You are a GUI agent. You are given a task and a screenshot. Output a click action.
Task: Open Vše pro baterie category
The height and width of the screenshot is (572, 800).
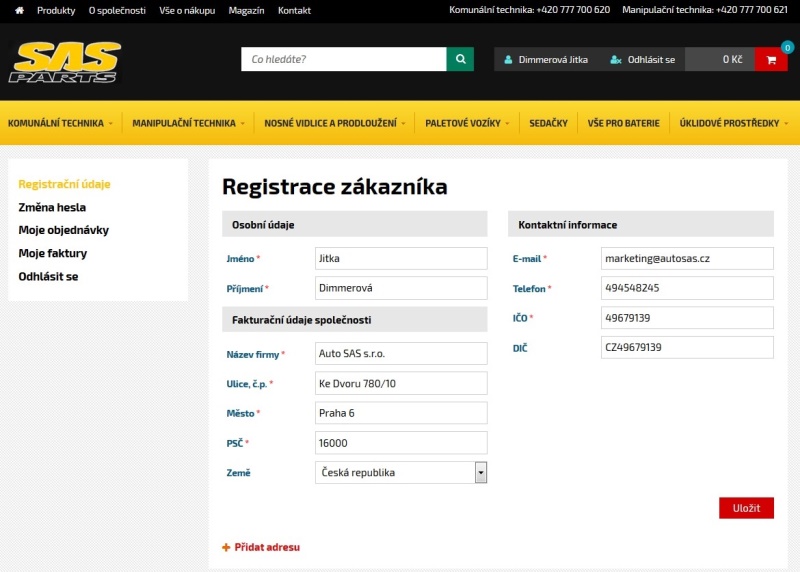623,123
